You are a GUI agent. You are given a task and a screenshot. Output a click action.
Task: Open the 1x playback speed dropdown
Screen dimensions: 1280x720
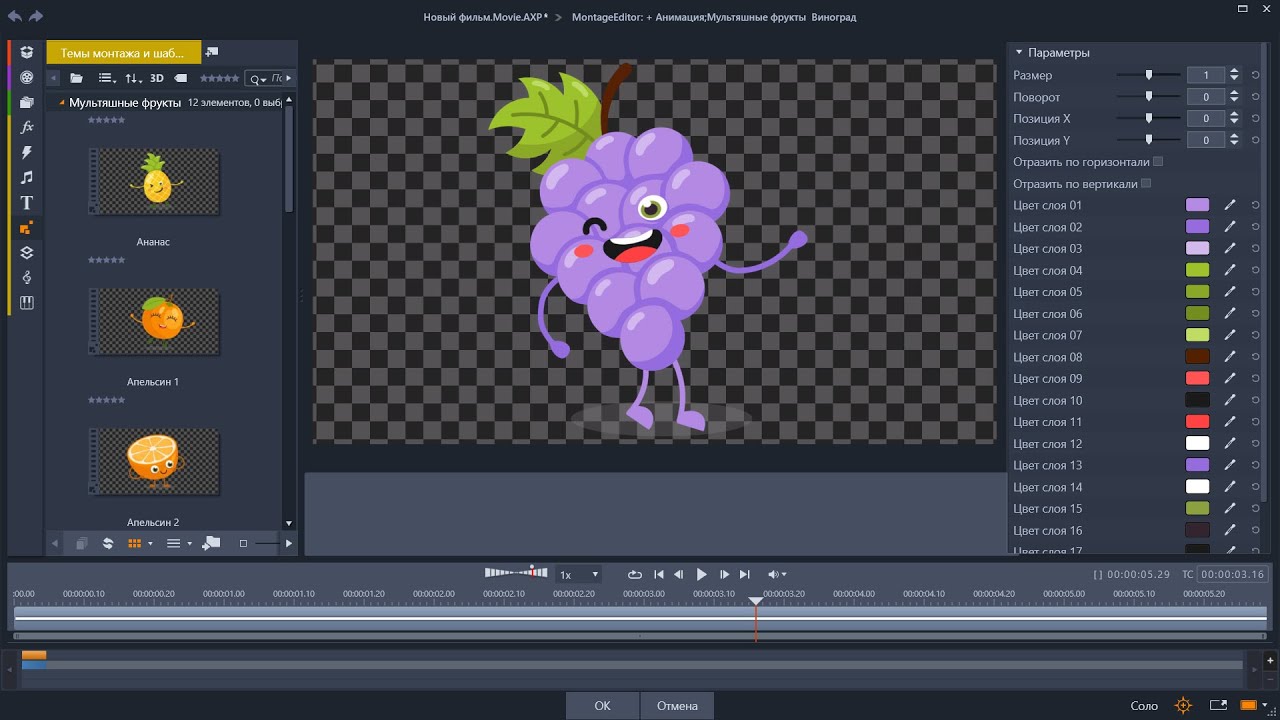(x=578, y=575)
